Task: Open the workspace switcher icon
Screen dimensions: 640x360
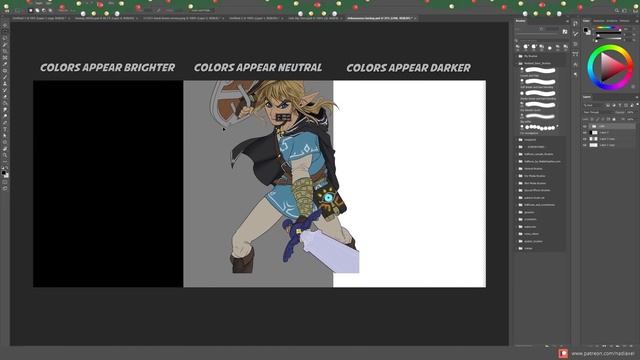Action: (x=624, y=11)
